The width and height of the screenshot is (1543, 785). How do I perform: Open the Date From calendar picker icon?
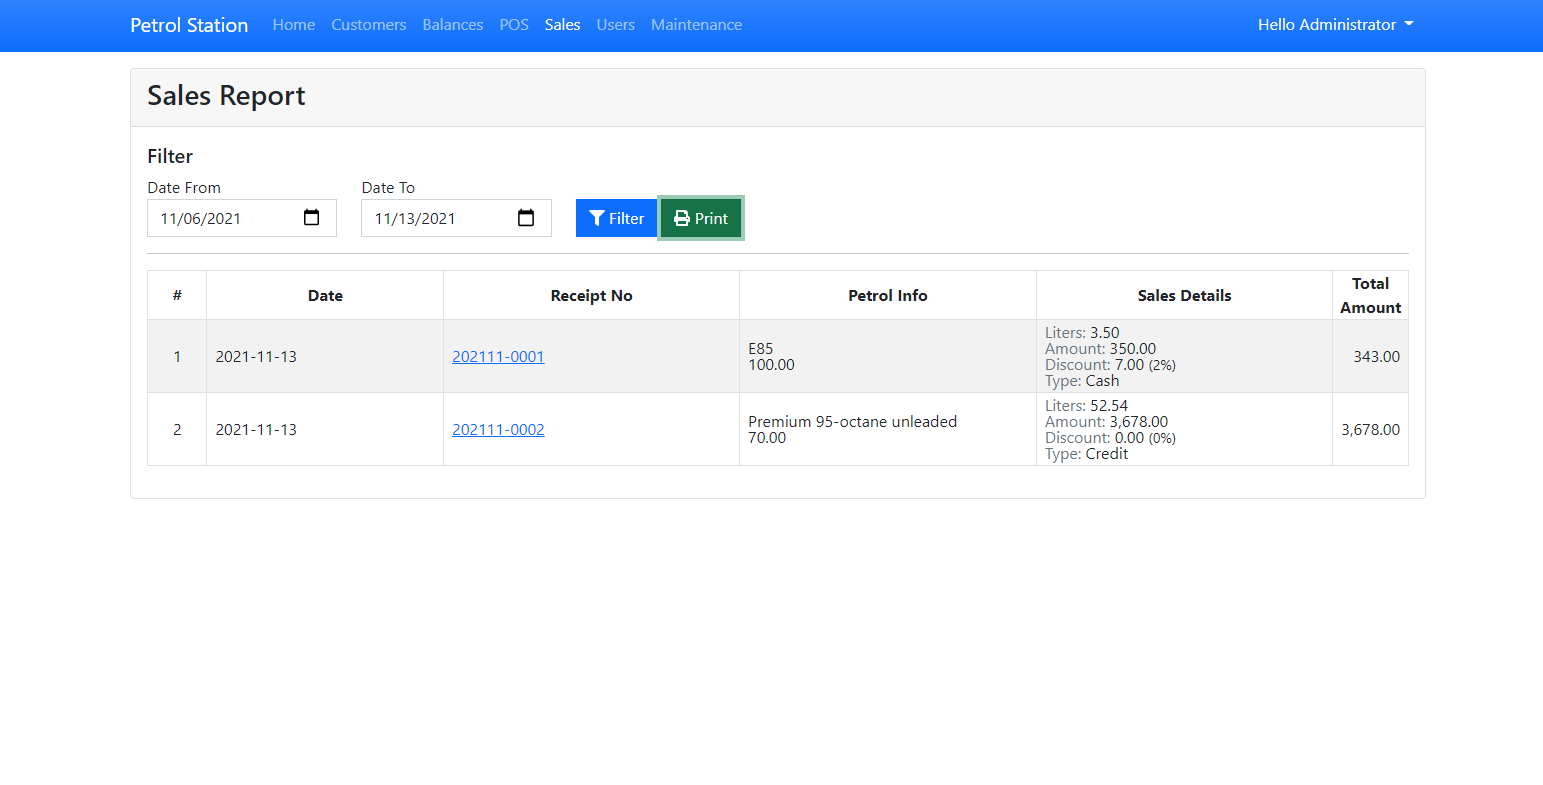pos(311,218)
